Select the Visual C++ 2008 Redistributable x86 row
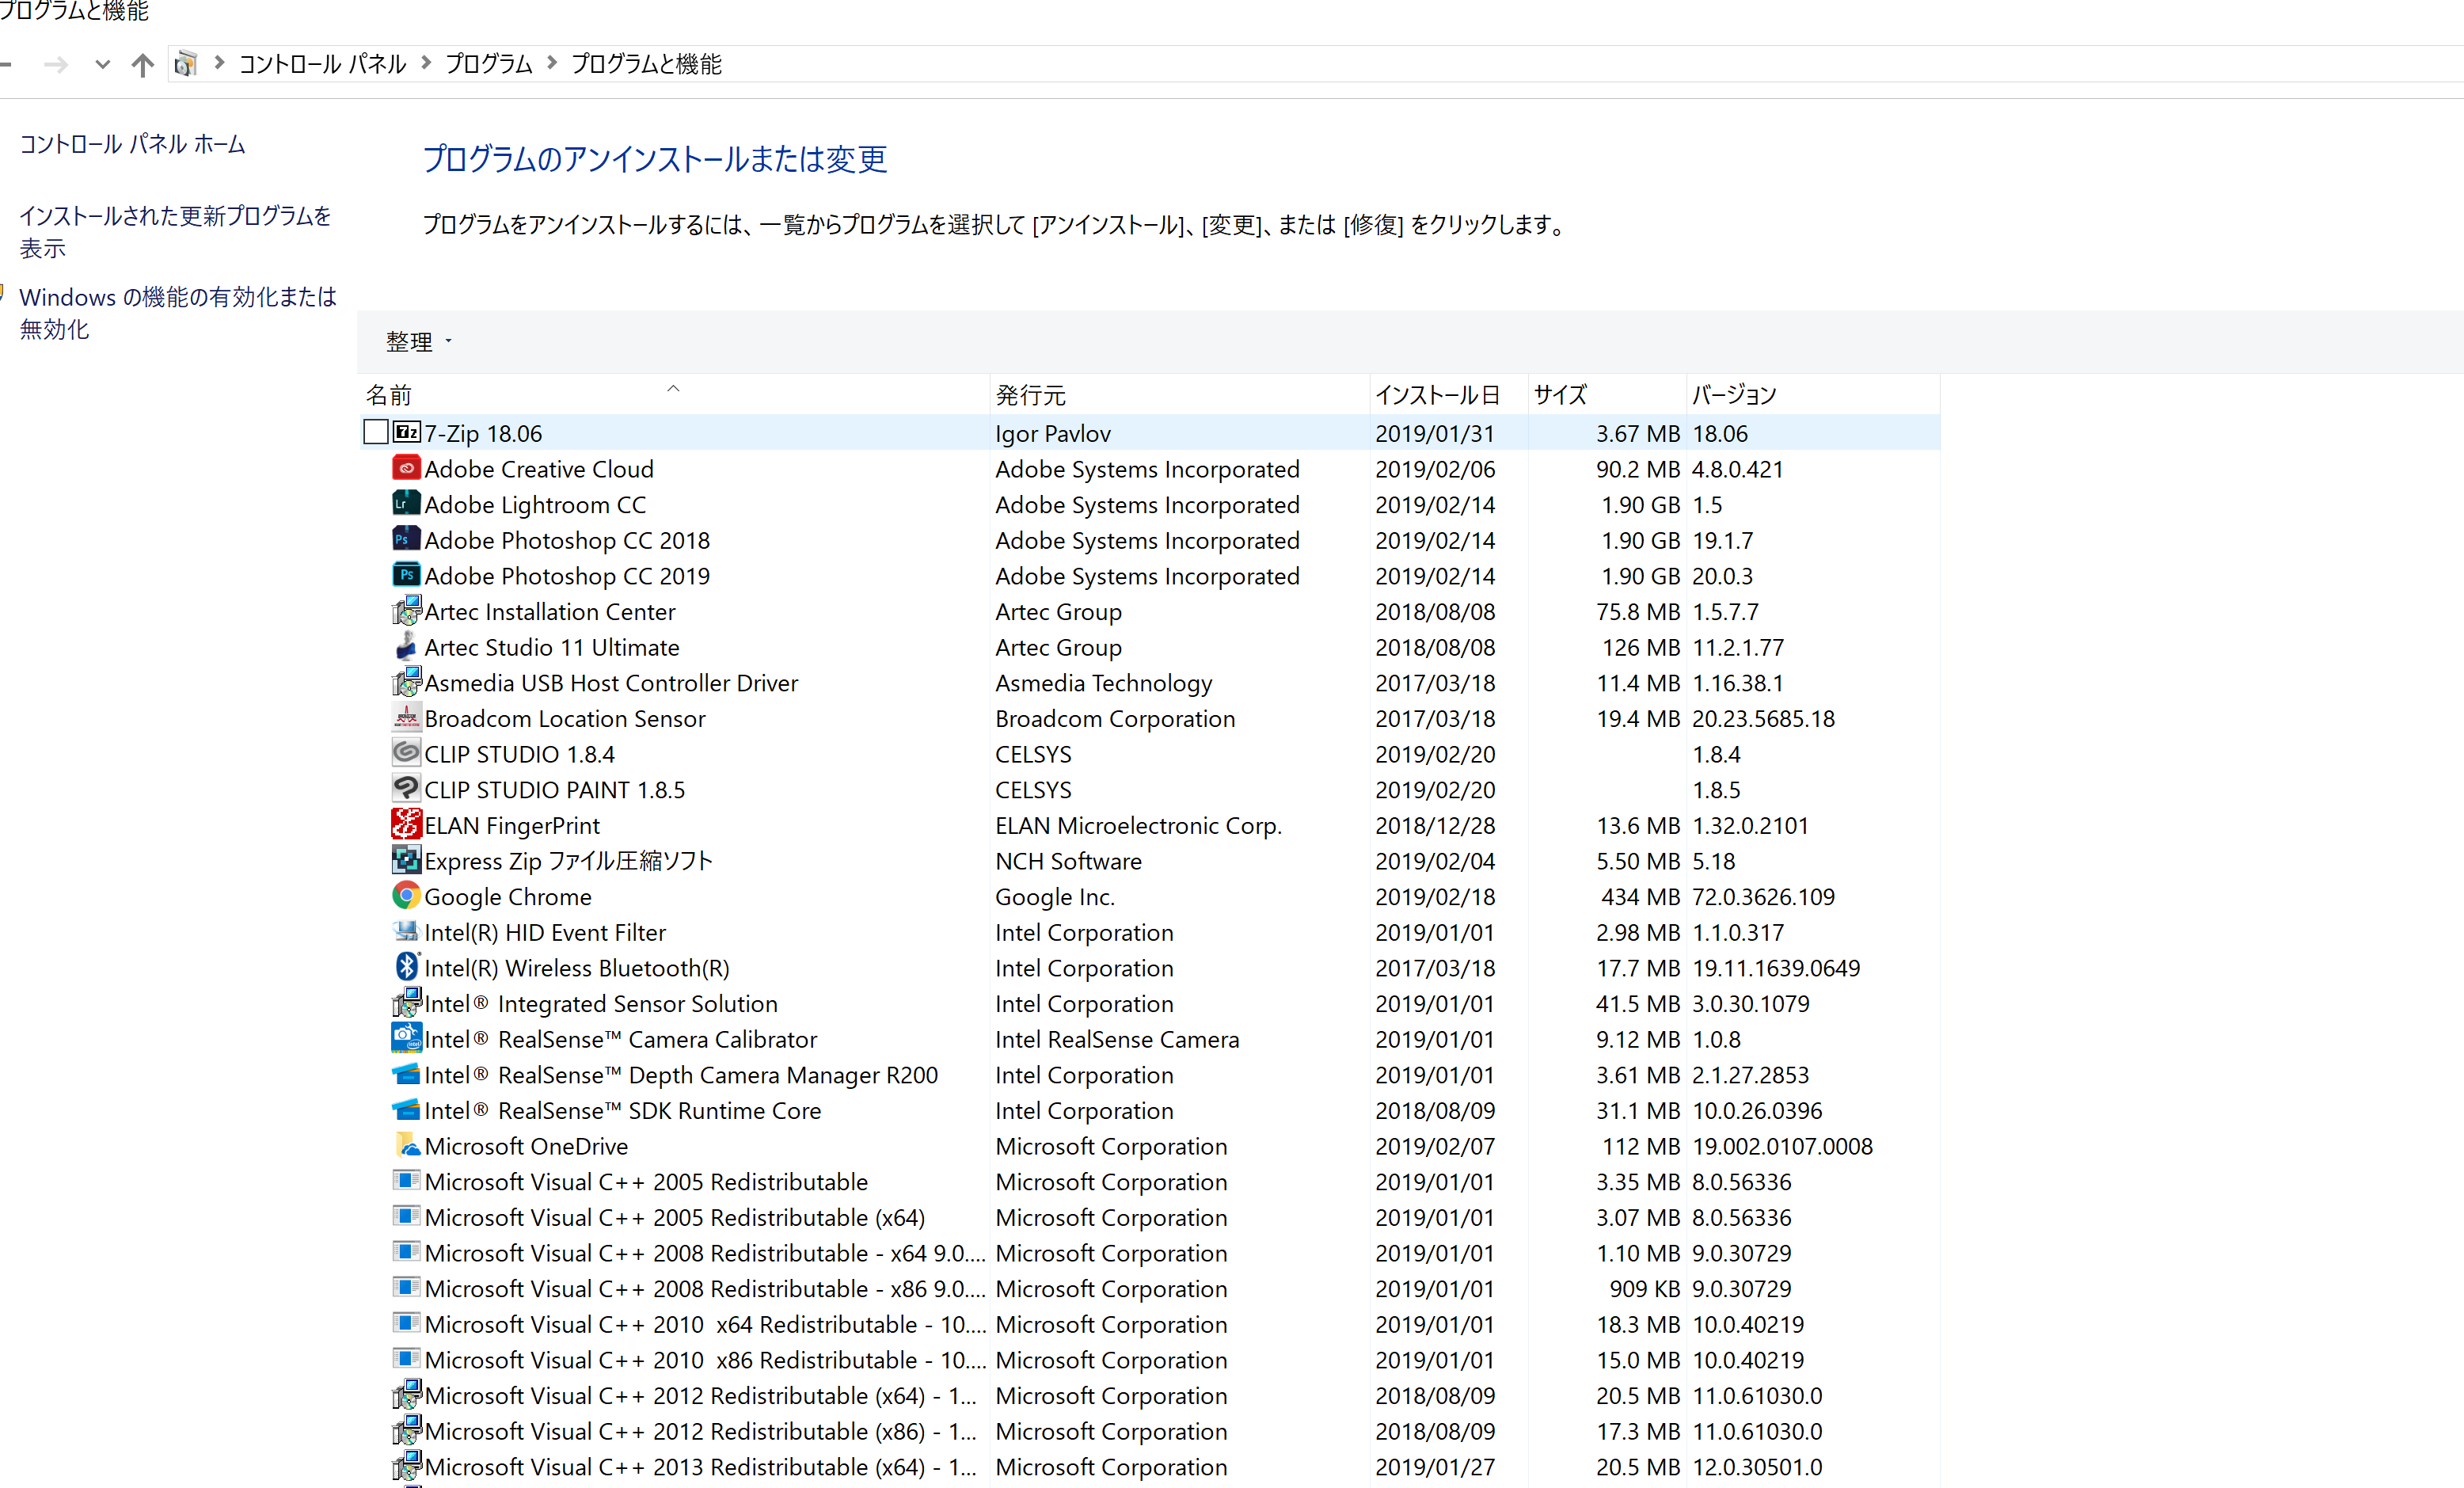This screenshot has width=2464, height=1488. pos(1149,1289)
